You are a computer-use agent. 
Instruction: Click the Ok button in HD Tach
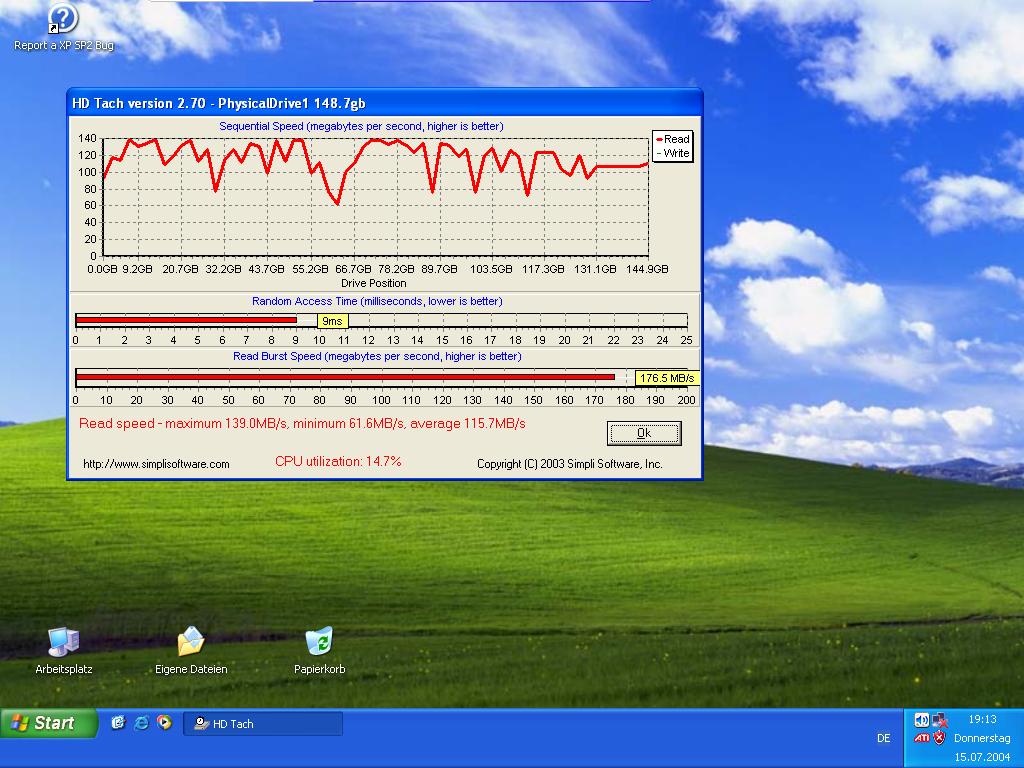click(644, 433)
